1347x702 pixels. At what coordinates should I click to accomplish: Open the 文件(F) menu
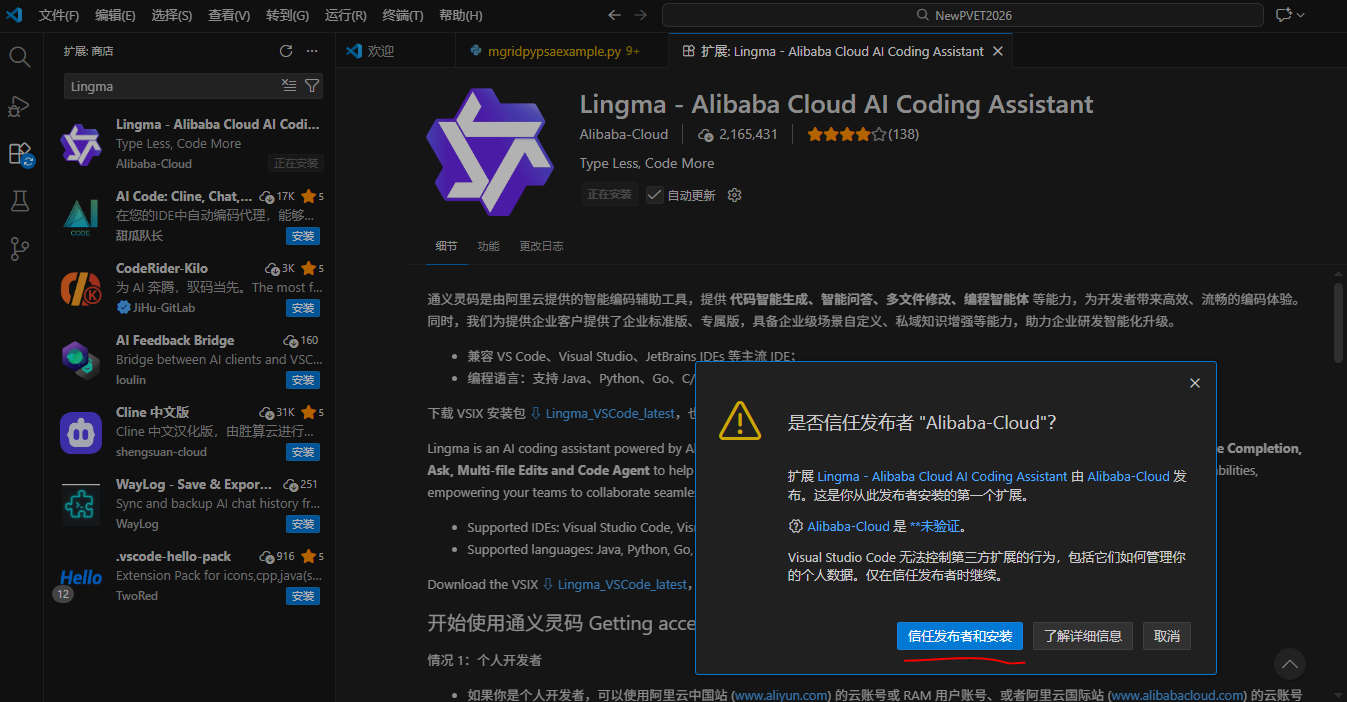coord(59,15)
